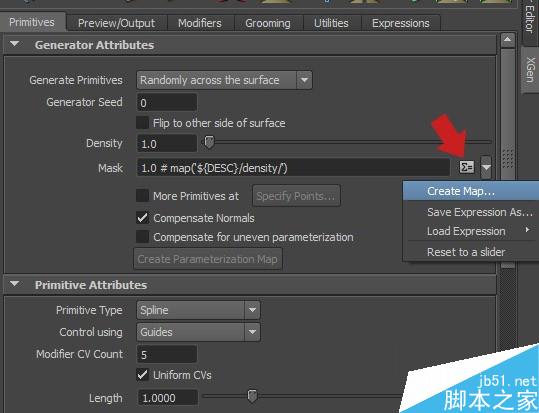Open the Expressions tab
The height and width of the screenshot is (413, 539).
click(400, 23)
